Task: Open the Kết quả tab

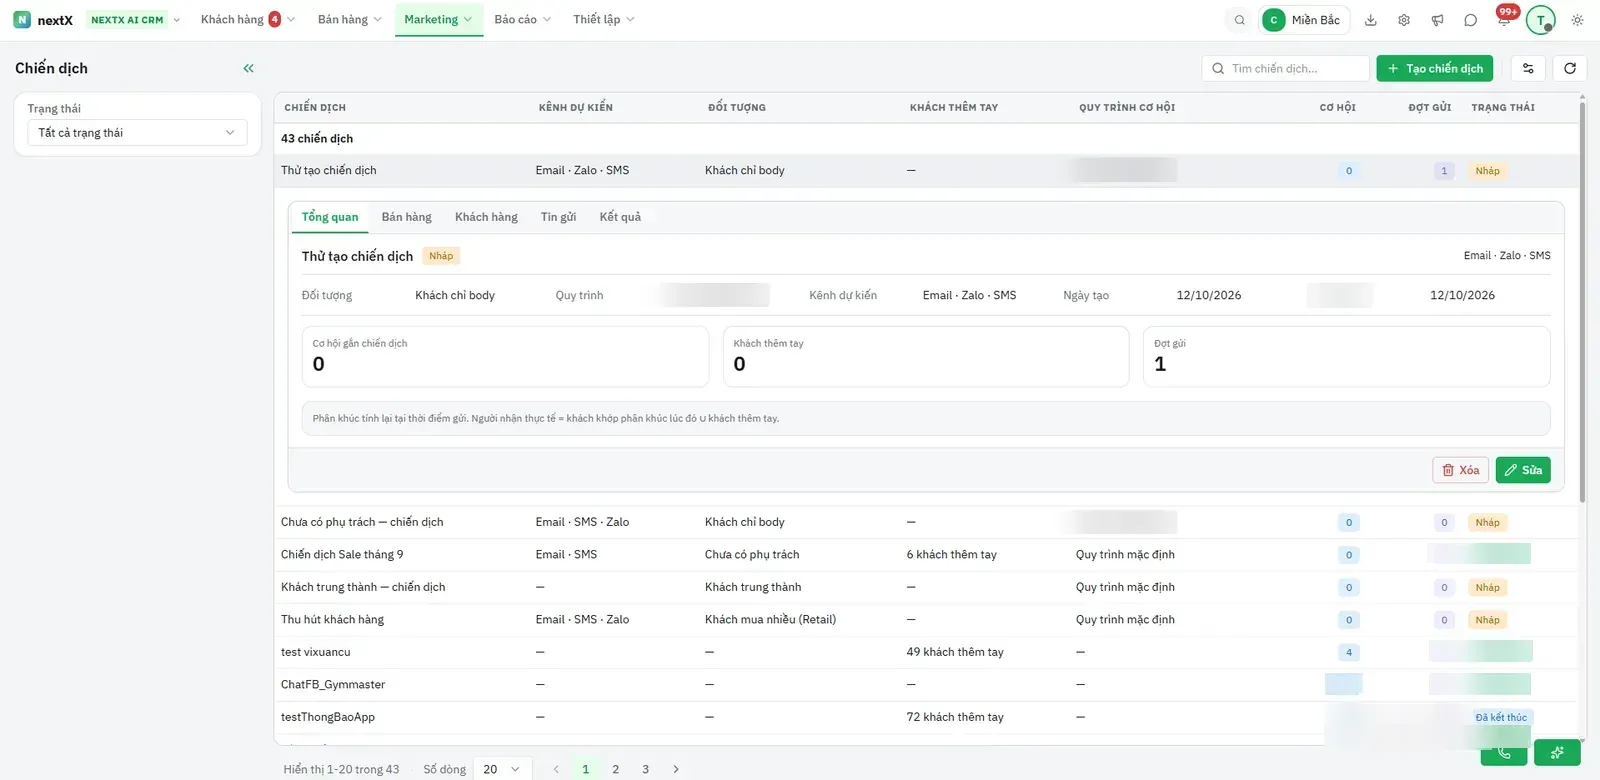Action: pyautogui.click(x=620, y=217)
